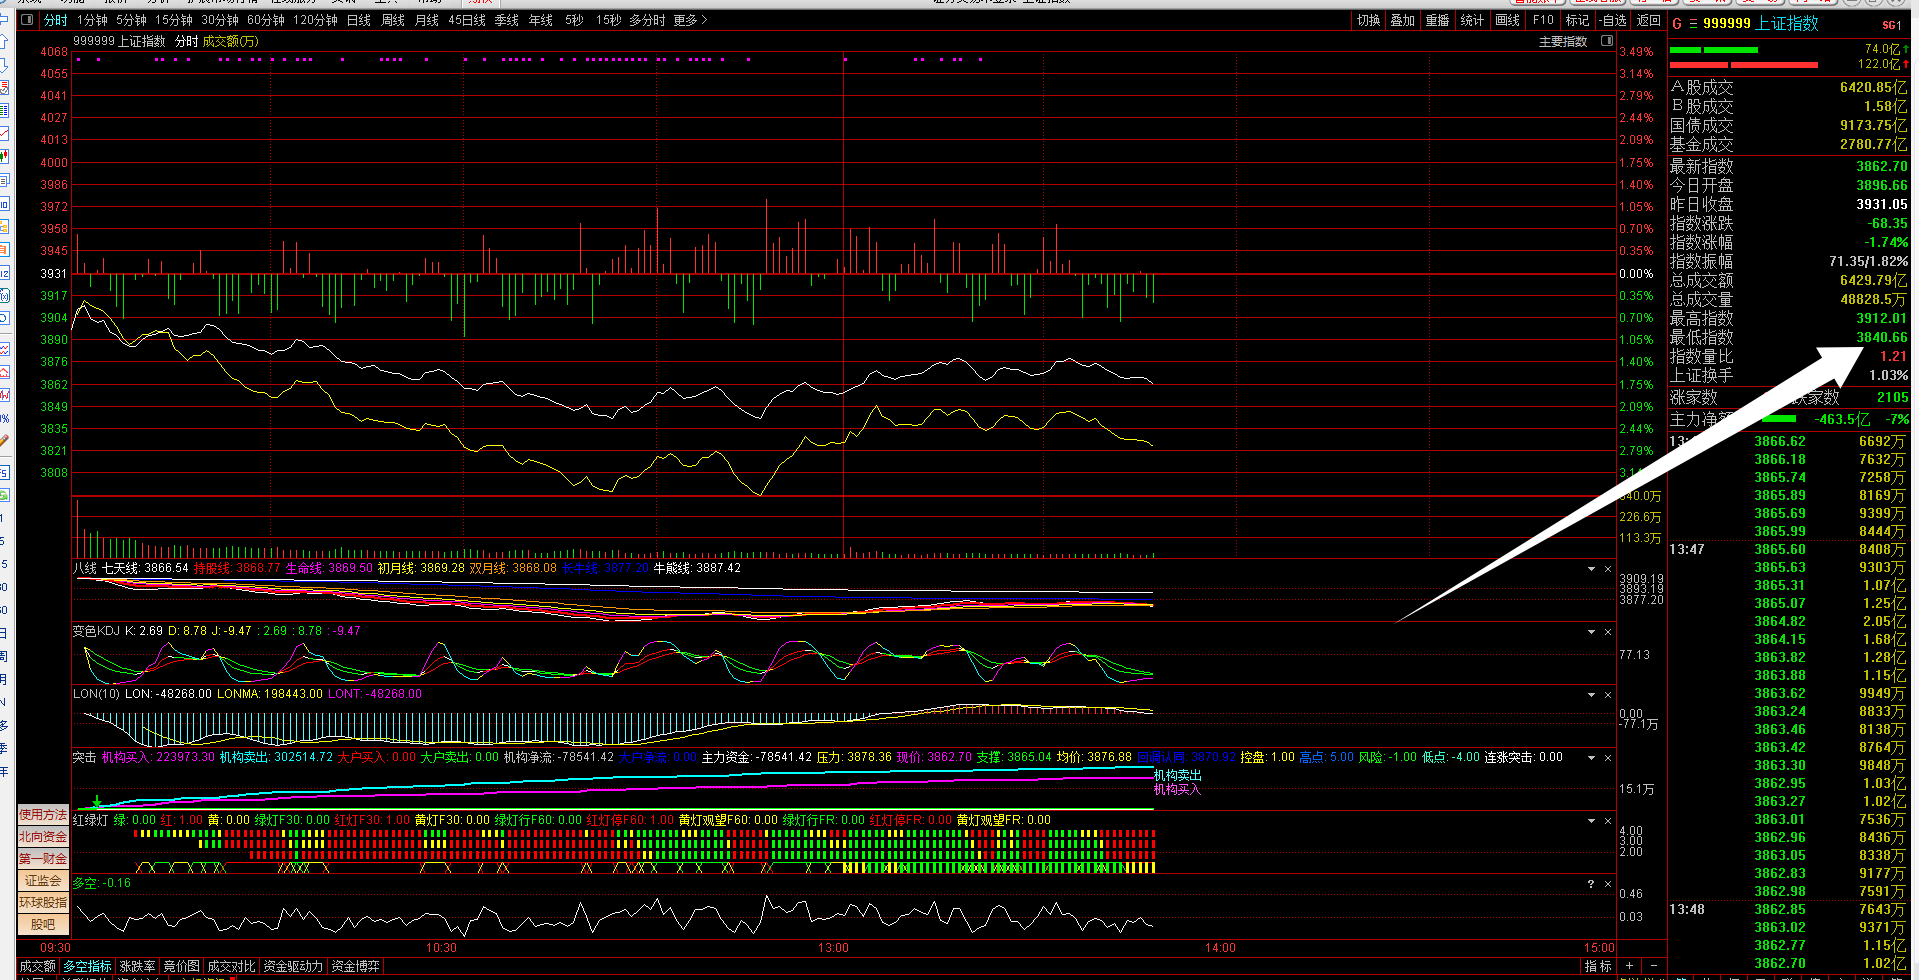Viewport: 1919px width, 980px height.
Task: Open help for the 多空 indicator
Action: click(1591, 884)
